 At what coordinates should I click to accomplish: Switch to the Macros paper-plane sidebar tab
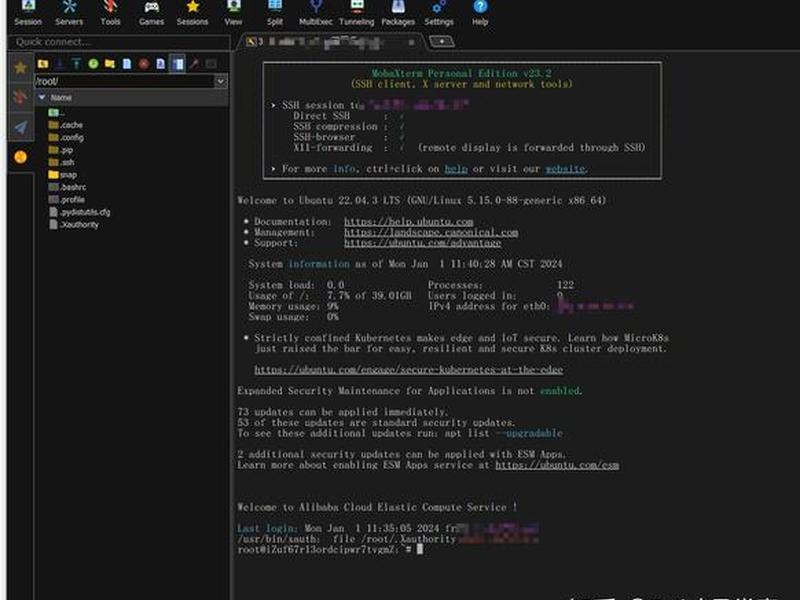pyautogui.click(x=20, y=127)
